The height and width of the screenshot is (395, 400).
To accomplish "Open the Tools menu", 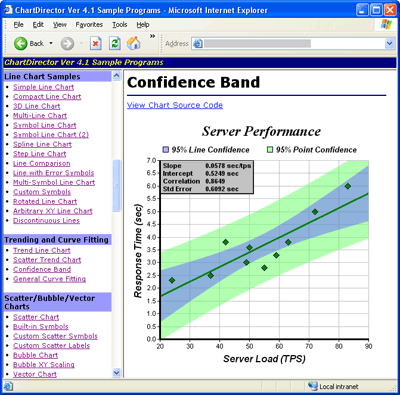I will tap(120, 25).
